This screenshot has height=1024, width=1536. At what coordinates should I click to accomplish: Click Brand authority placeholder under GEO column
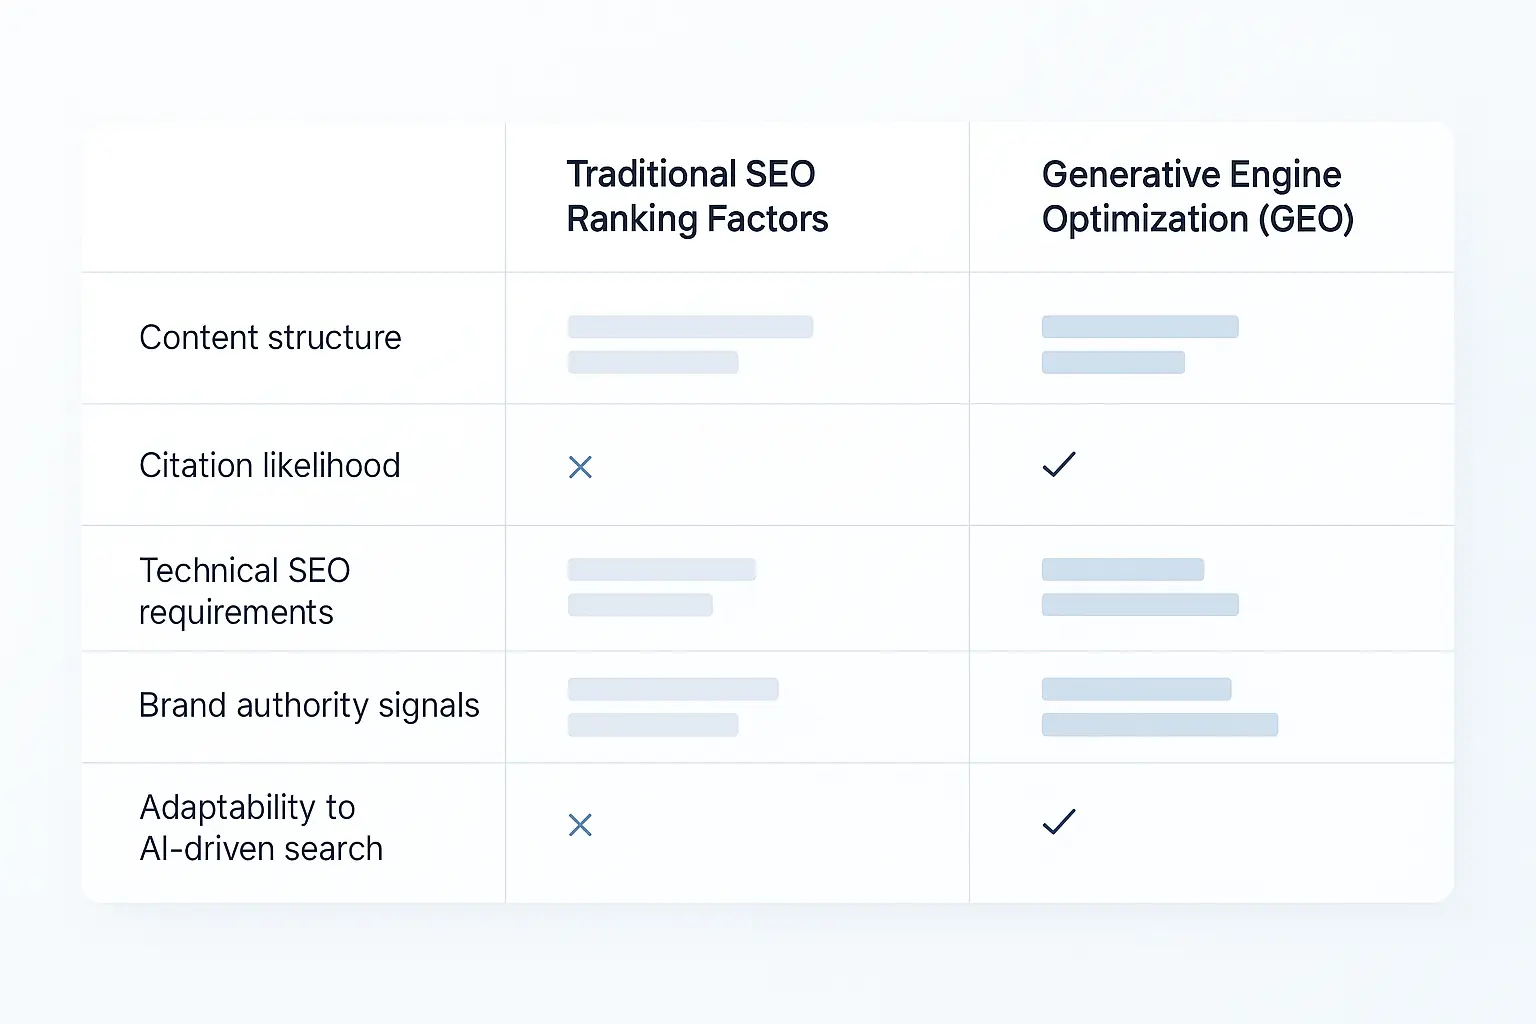coord(1159,707)
